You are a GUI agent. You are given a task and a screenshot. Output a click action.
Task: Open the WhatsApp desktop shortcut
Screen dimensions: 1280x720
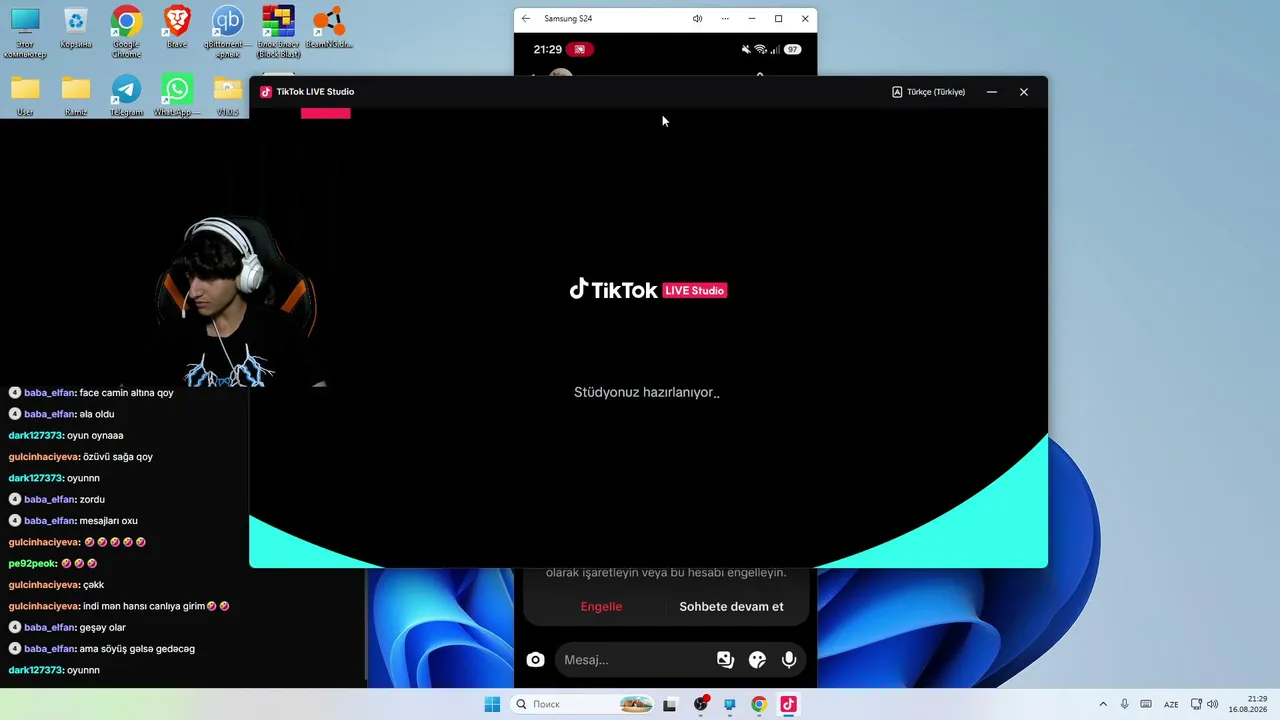177,96
